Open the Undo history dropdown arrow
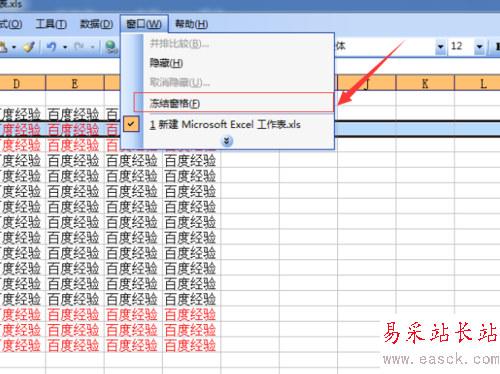 tap(65, 47)
